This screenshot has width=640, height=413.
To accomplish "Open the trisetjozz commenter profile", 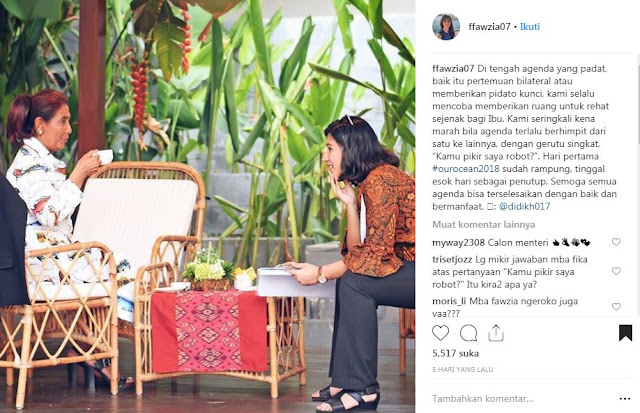I will (452, 260).
